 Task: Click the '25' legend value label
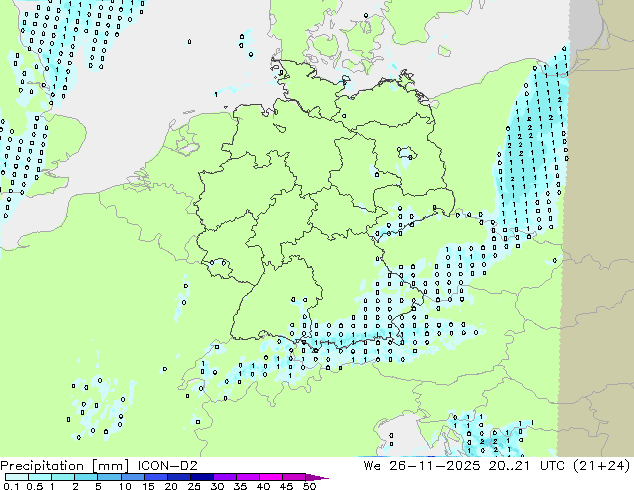(194, 486)
